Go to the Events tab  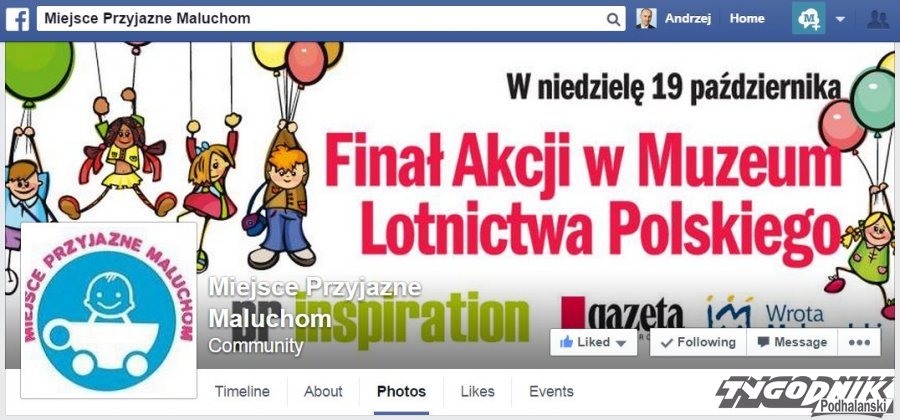click(x=551, y=392)
